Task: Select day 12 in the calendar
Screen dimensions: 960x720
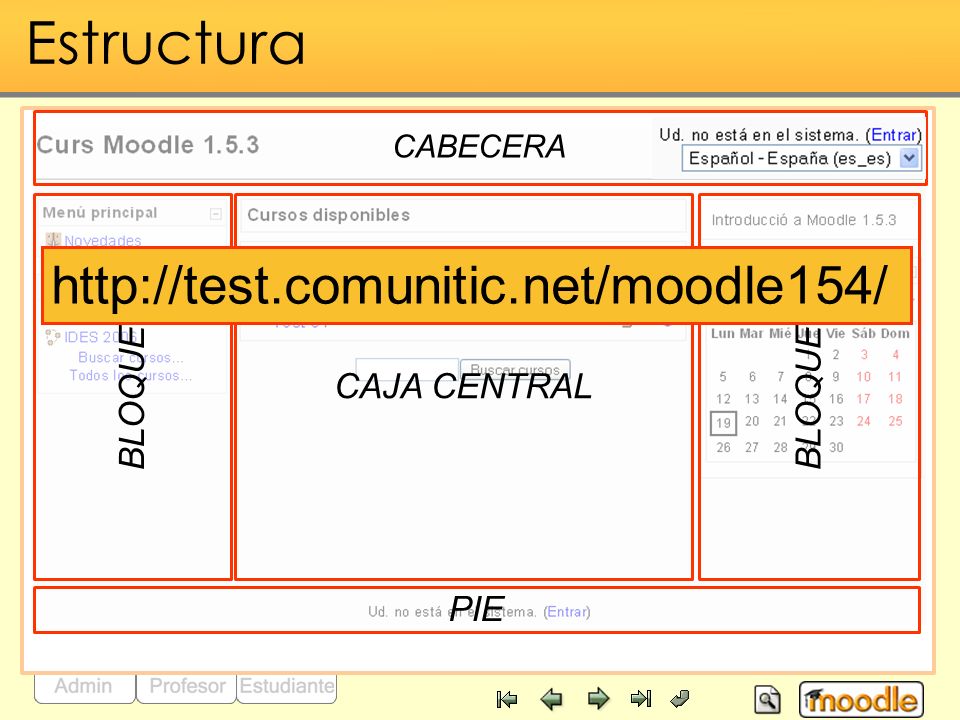Action: 723,399
